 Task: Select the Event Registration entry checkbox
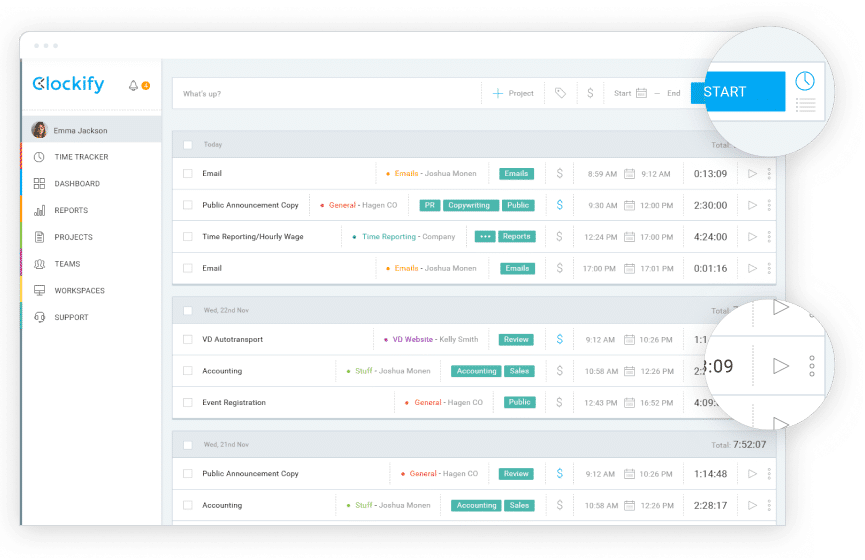coord(187,402)
